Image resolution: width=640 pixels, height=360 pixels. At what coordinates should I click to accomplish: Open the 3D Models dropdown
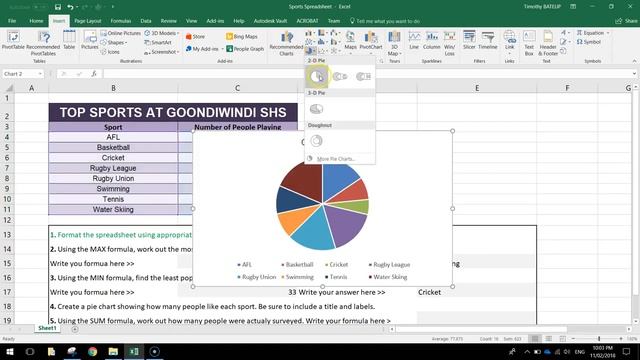(x=162, y=33)
